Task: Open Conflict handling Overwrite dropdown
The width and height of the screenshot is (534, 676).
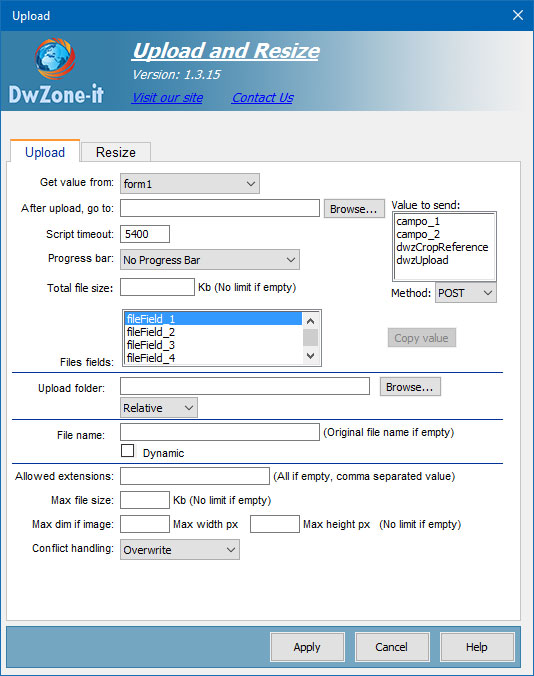Action: tap(180, 550)
